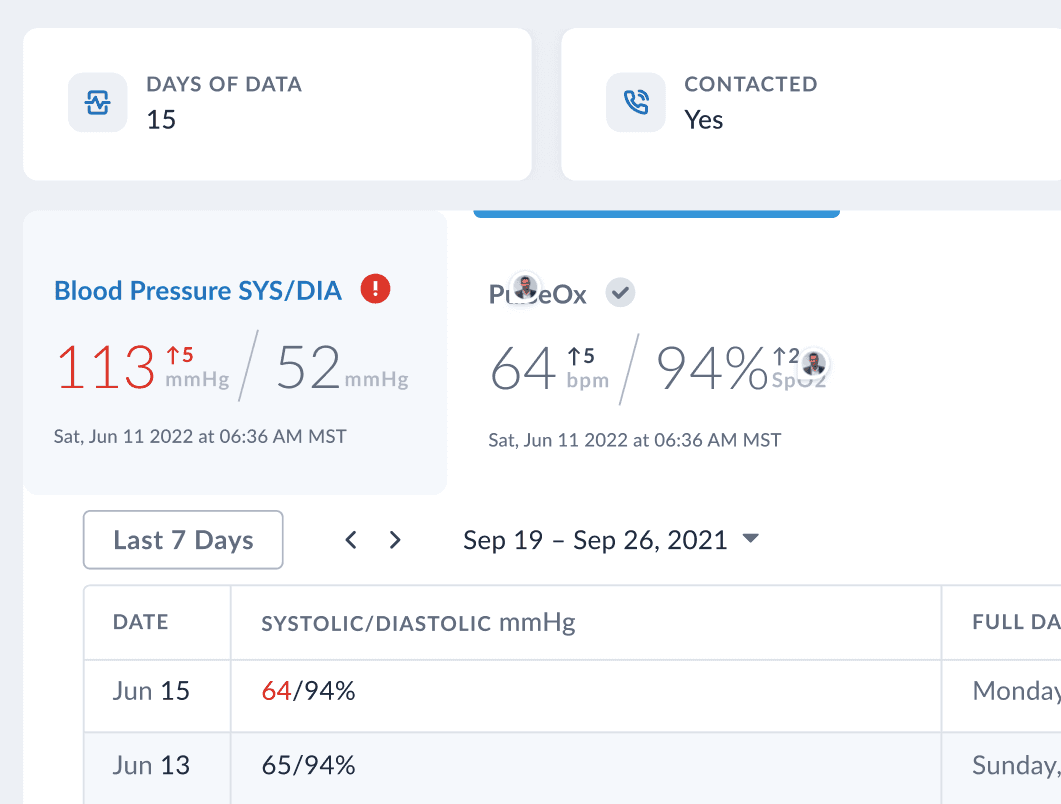Select the Blood Pressure SYS/DIA tab

pos(198,291)
